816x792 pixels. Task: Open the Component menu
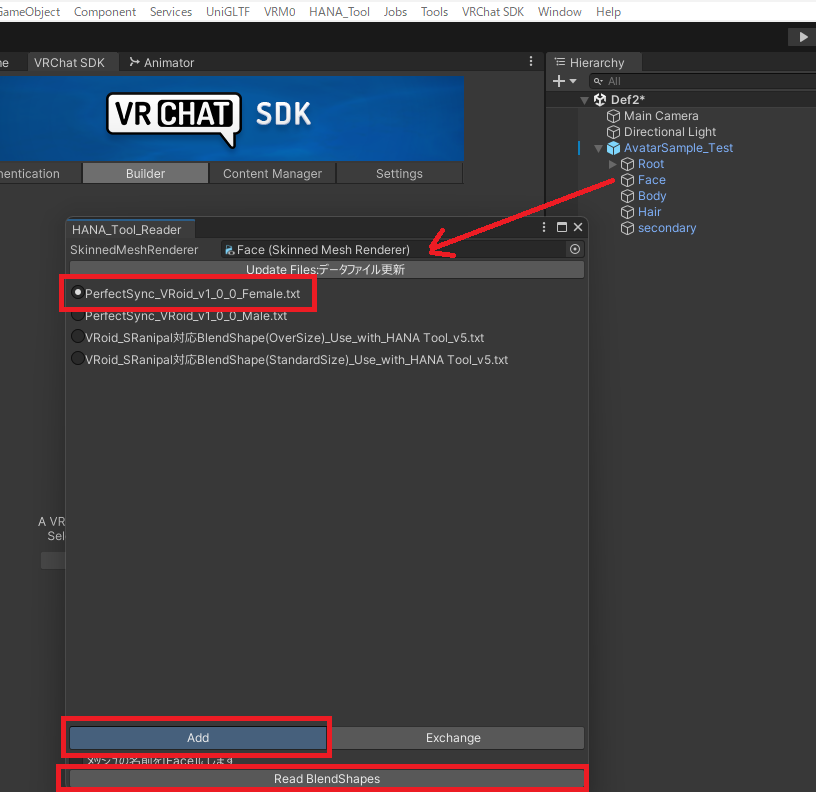coord(104,11)
